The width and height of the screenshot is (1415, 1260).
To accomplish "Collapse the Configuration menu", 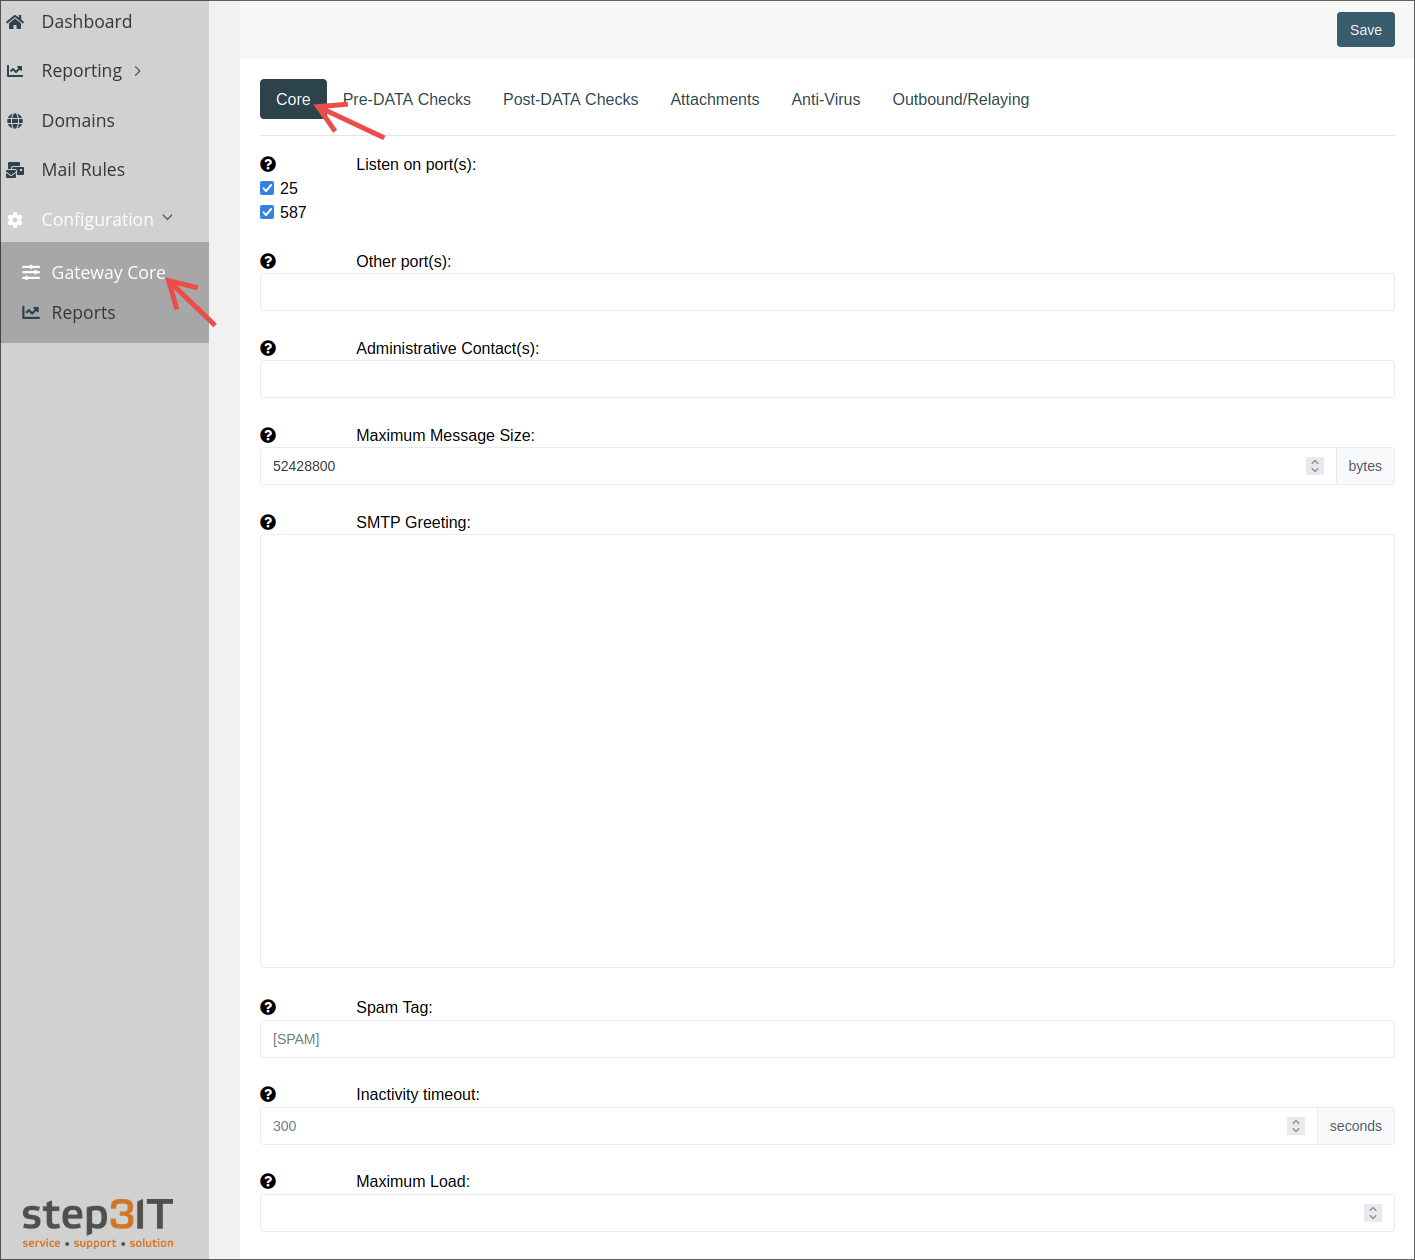I will coord(166,219).
